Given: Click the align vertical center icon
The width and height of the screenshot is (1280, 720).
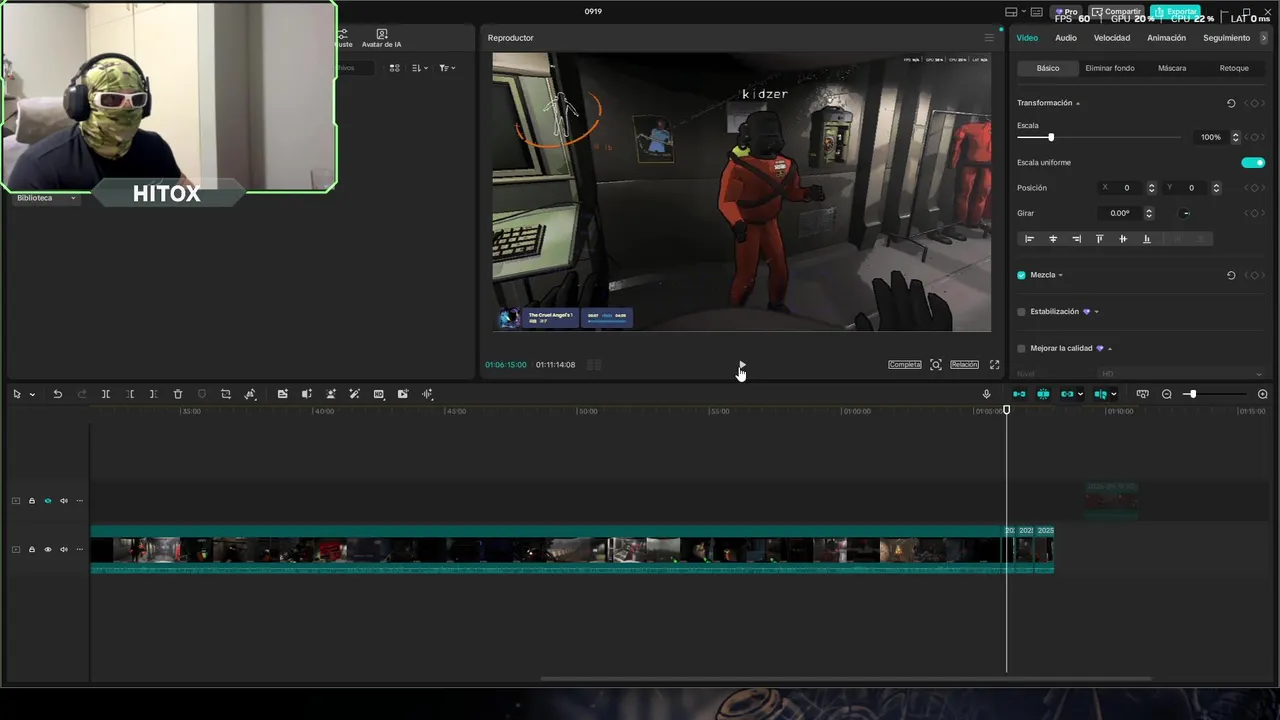Looking at the screenshot, I should click(1123, 239).
